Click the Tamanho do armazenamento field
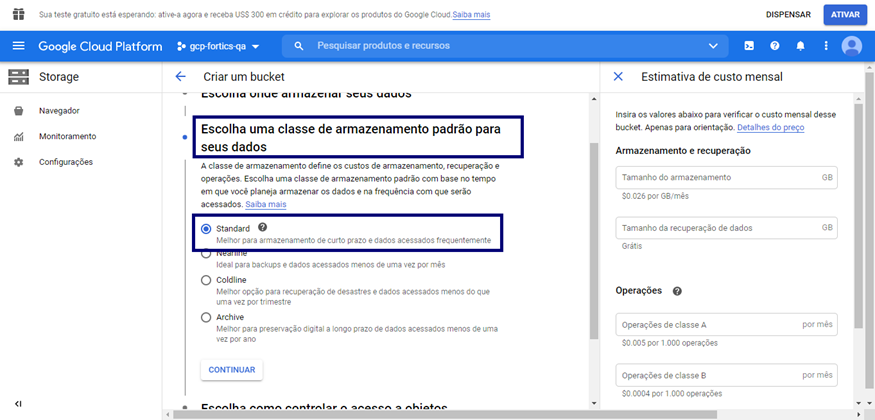The image size is (875, 420). click(727, 177)
